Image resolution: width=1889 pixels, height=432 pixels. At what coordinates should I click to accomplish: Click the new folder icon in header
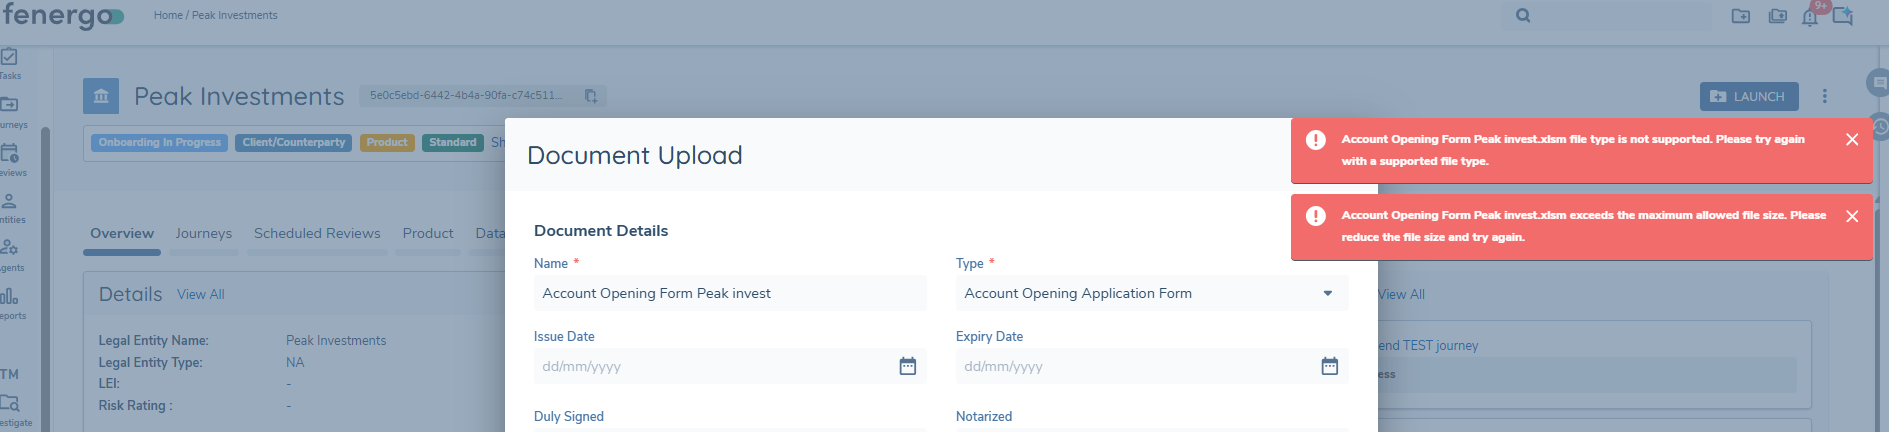(x=1741, y=16)
